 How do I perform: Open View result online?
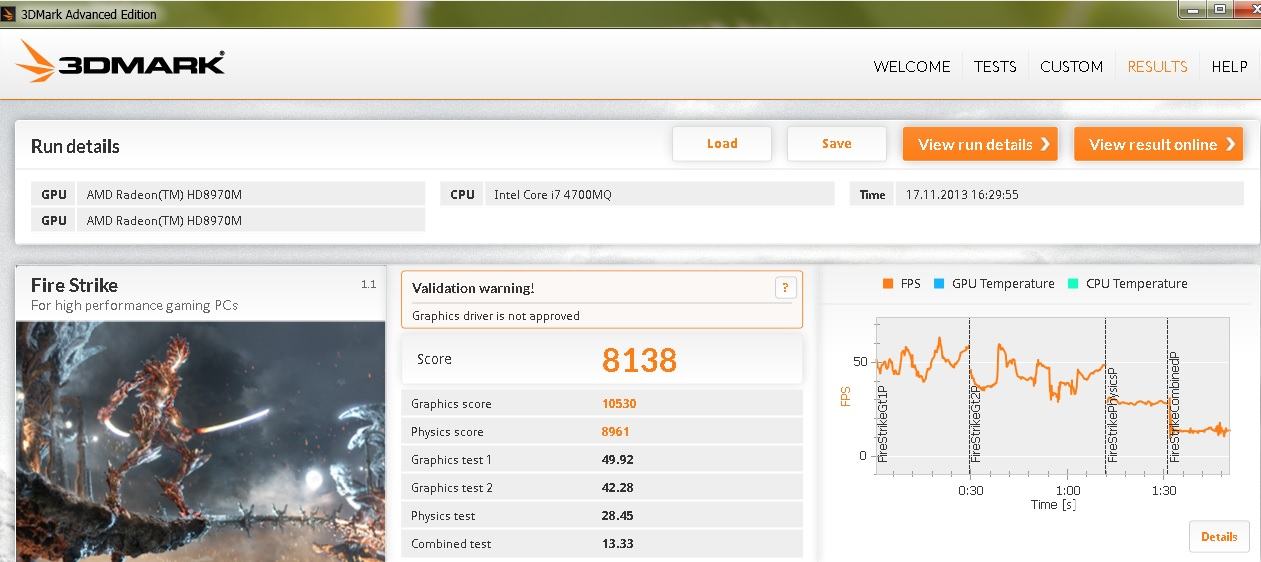click(x=1158, y=144)
